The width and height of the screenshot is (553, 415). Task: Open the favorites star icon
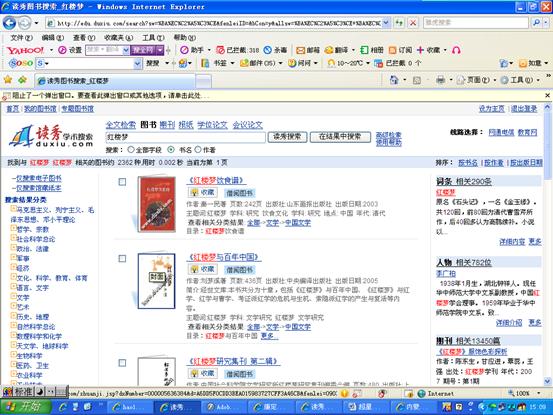point(8,80)
